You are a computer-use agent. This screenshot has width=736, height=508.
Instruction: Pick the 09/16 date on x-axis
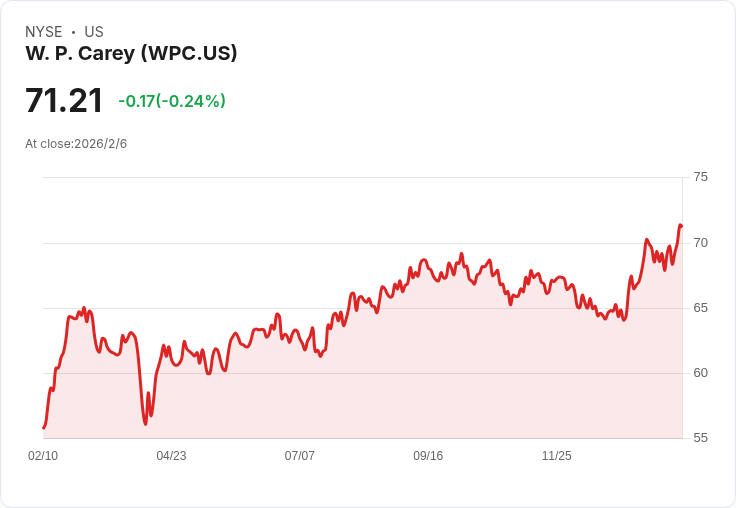click(428, 456)
